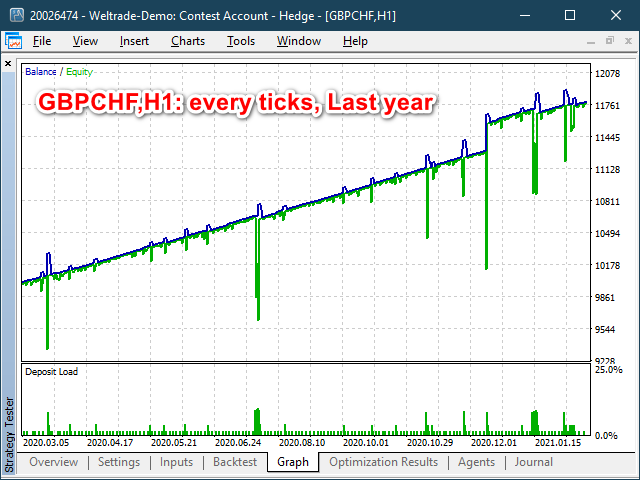Screen dimensions: 640x480
Task: Click the 2020.12.01 date label
Action: 494,442
